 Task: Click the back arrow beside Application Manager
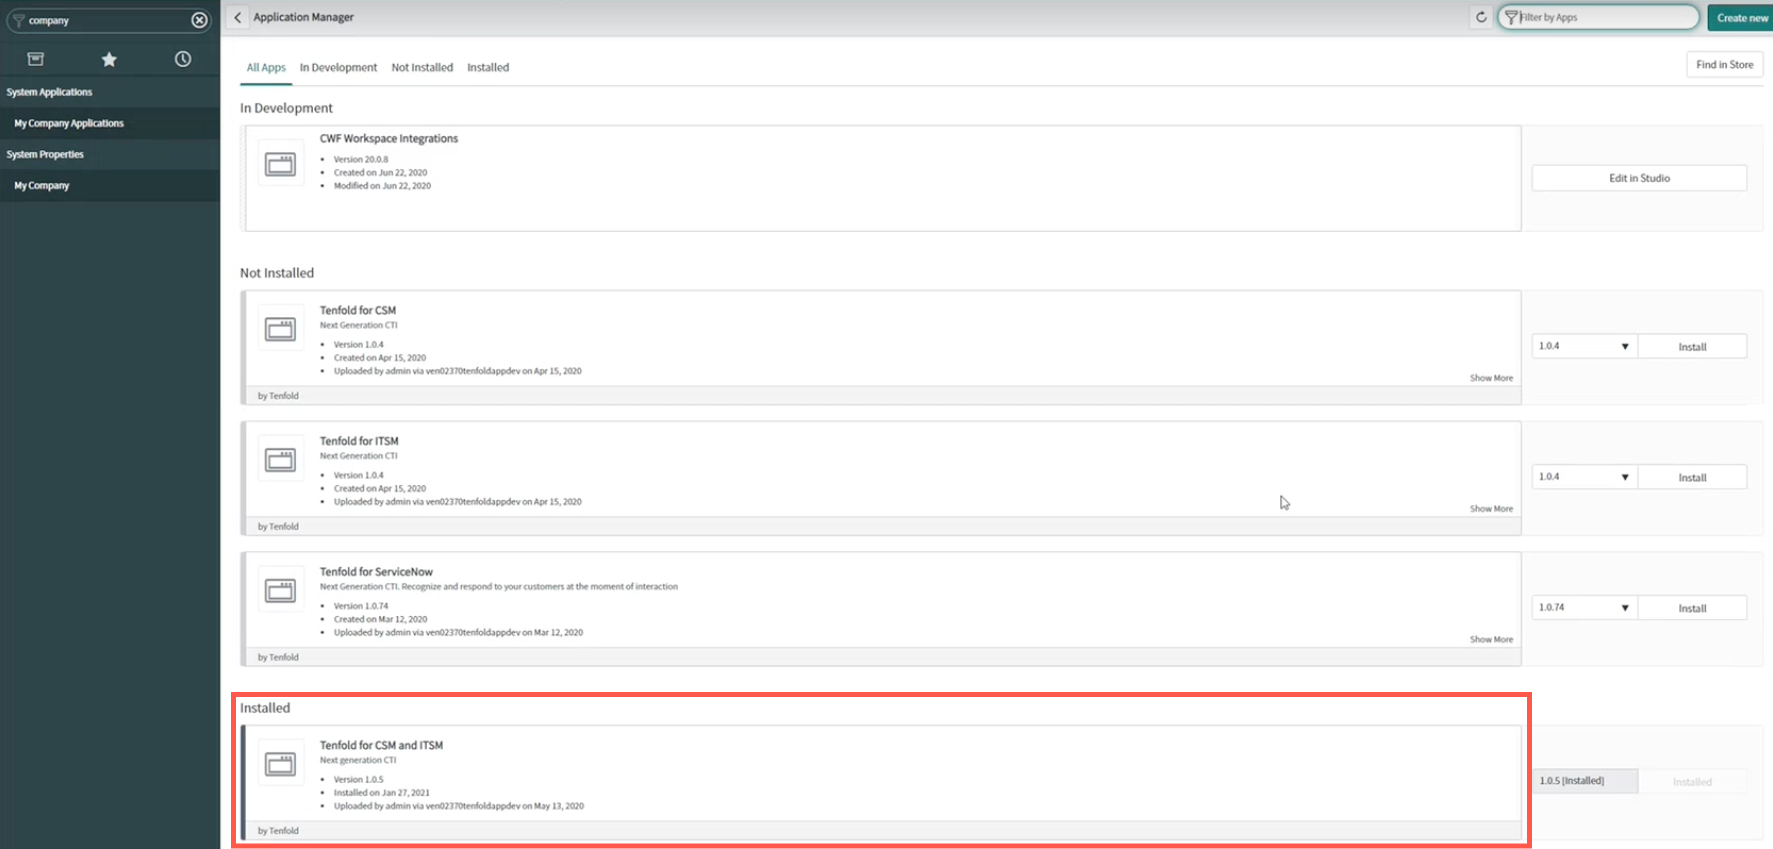point(237,17)
